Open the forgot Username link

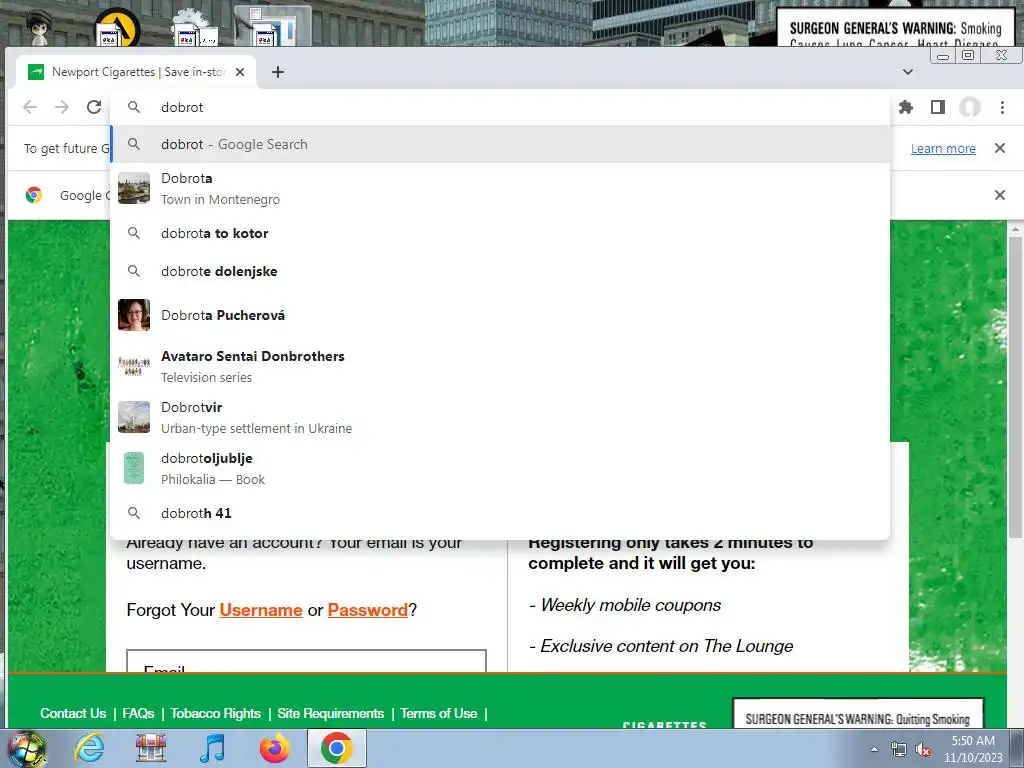(261, 610)
